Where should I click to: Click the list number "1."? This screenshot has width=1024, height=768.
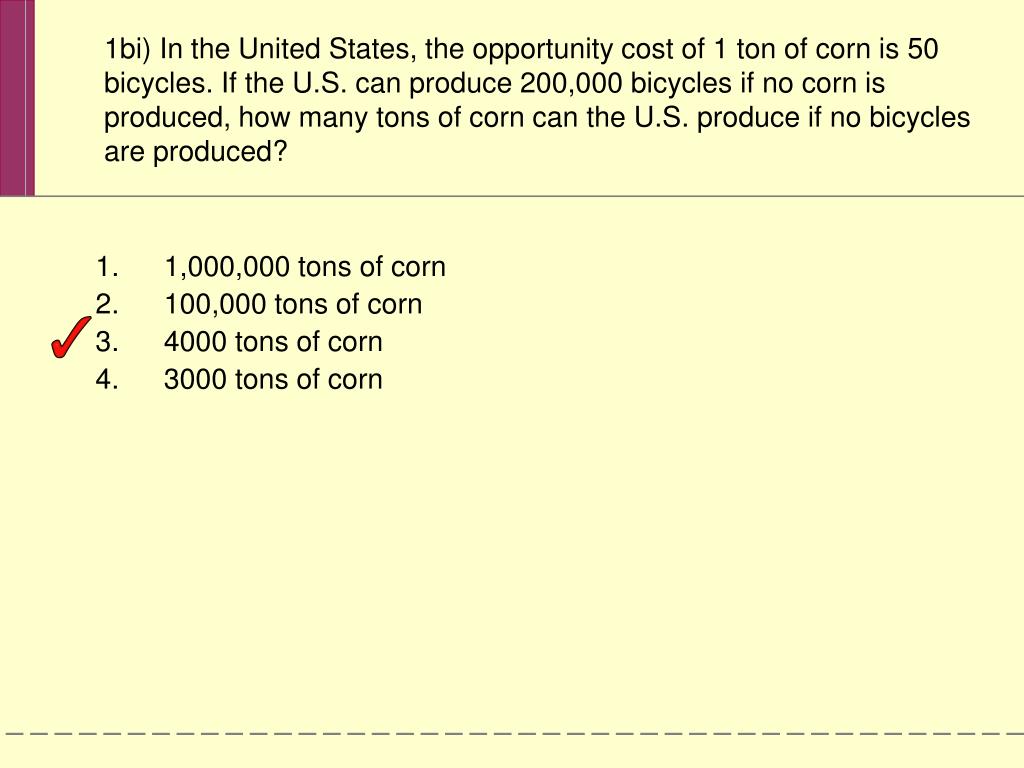[107, 267]
